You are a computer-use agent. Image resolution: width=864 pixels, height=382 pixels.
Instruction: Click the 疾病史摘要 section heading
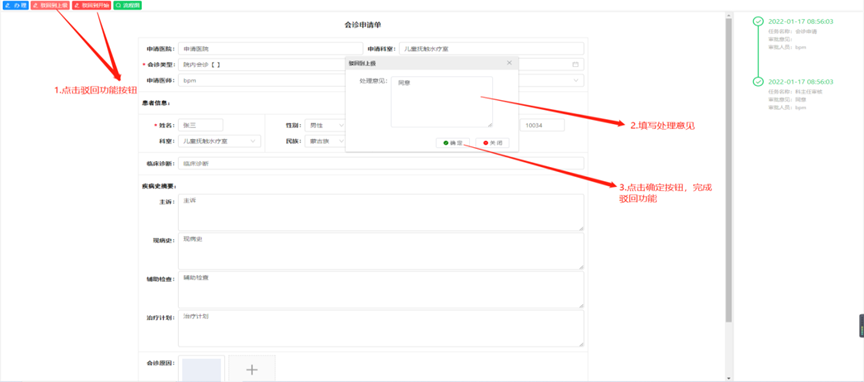click(159, 186)
